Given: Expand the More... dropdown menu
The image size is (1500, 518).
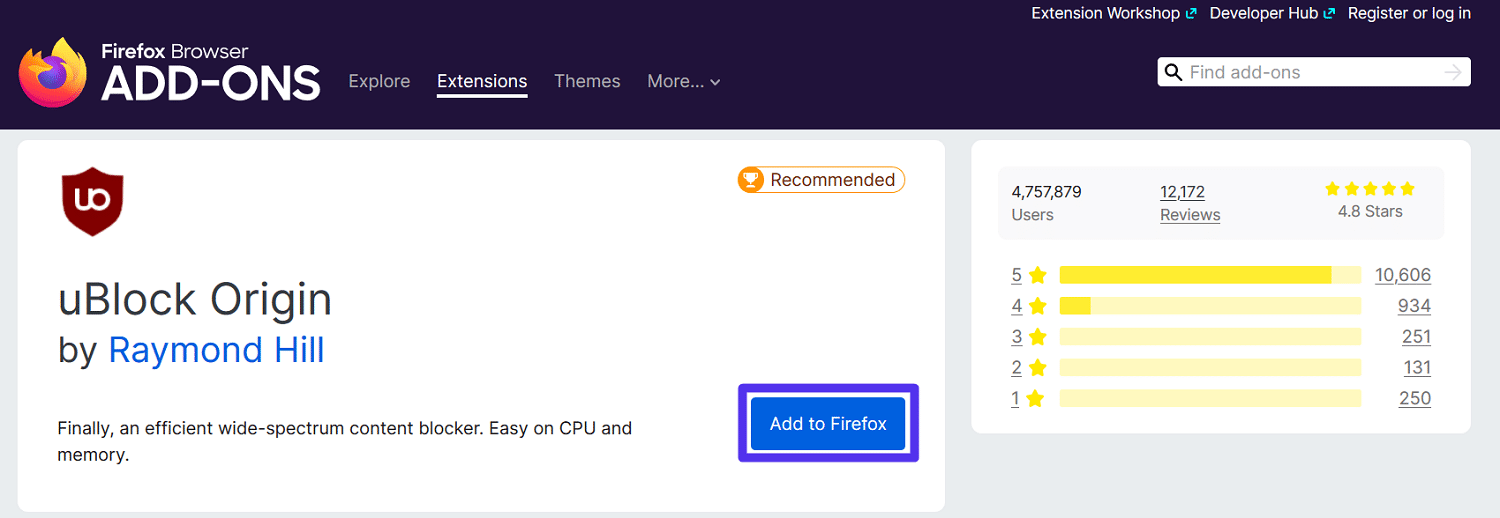Looking at the screenshot, I should [684, 81].
